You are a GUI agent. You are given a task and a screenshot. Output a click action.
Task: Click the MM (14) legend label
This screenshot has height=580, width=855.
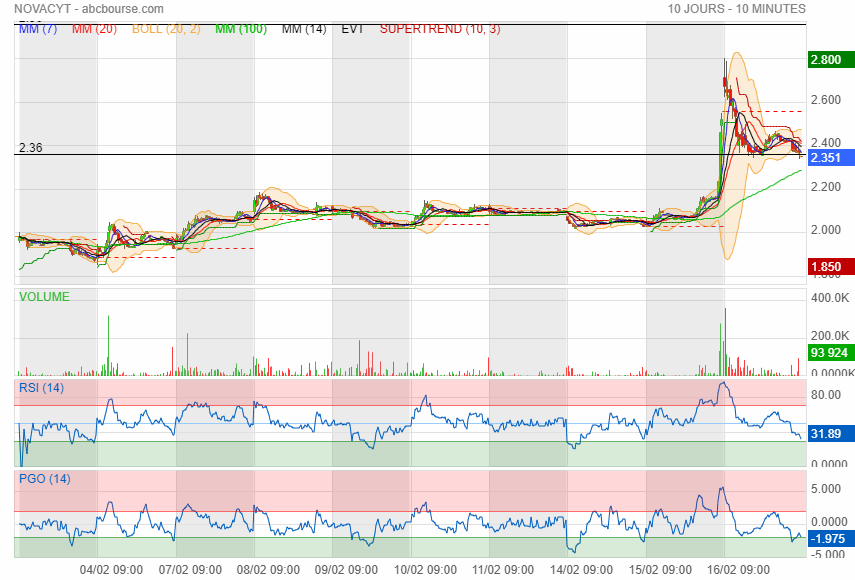click(304, 29)
